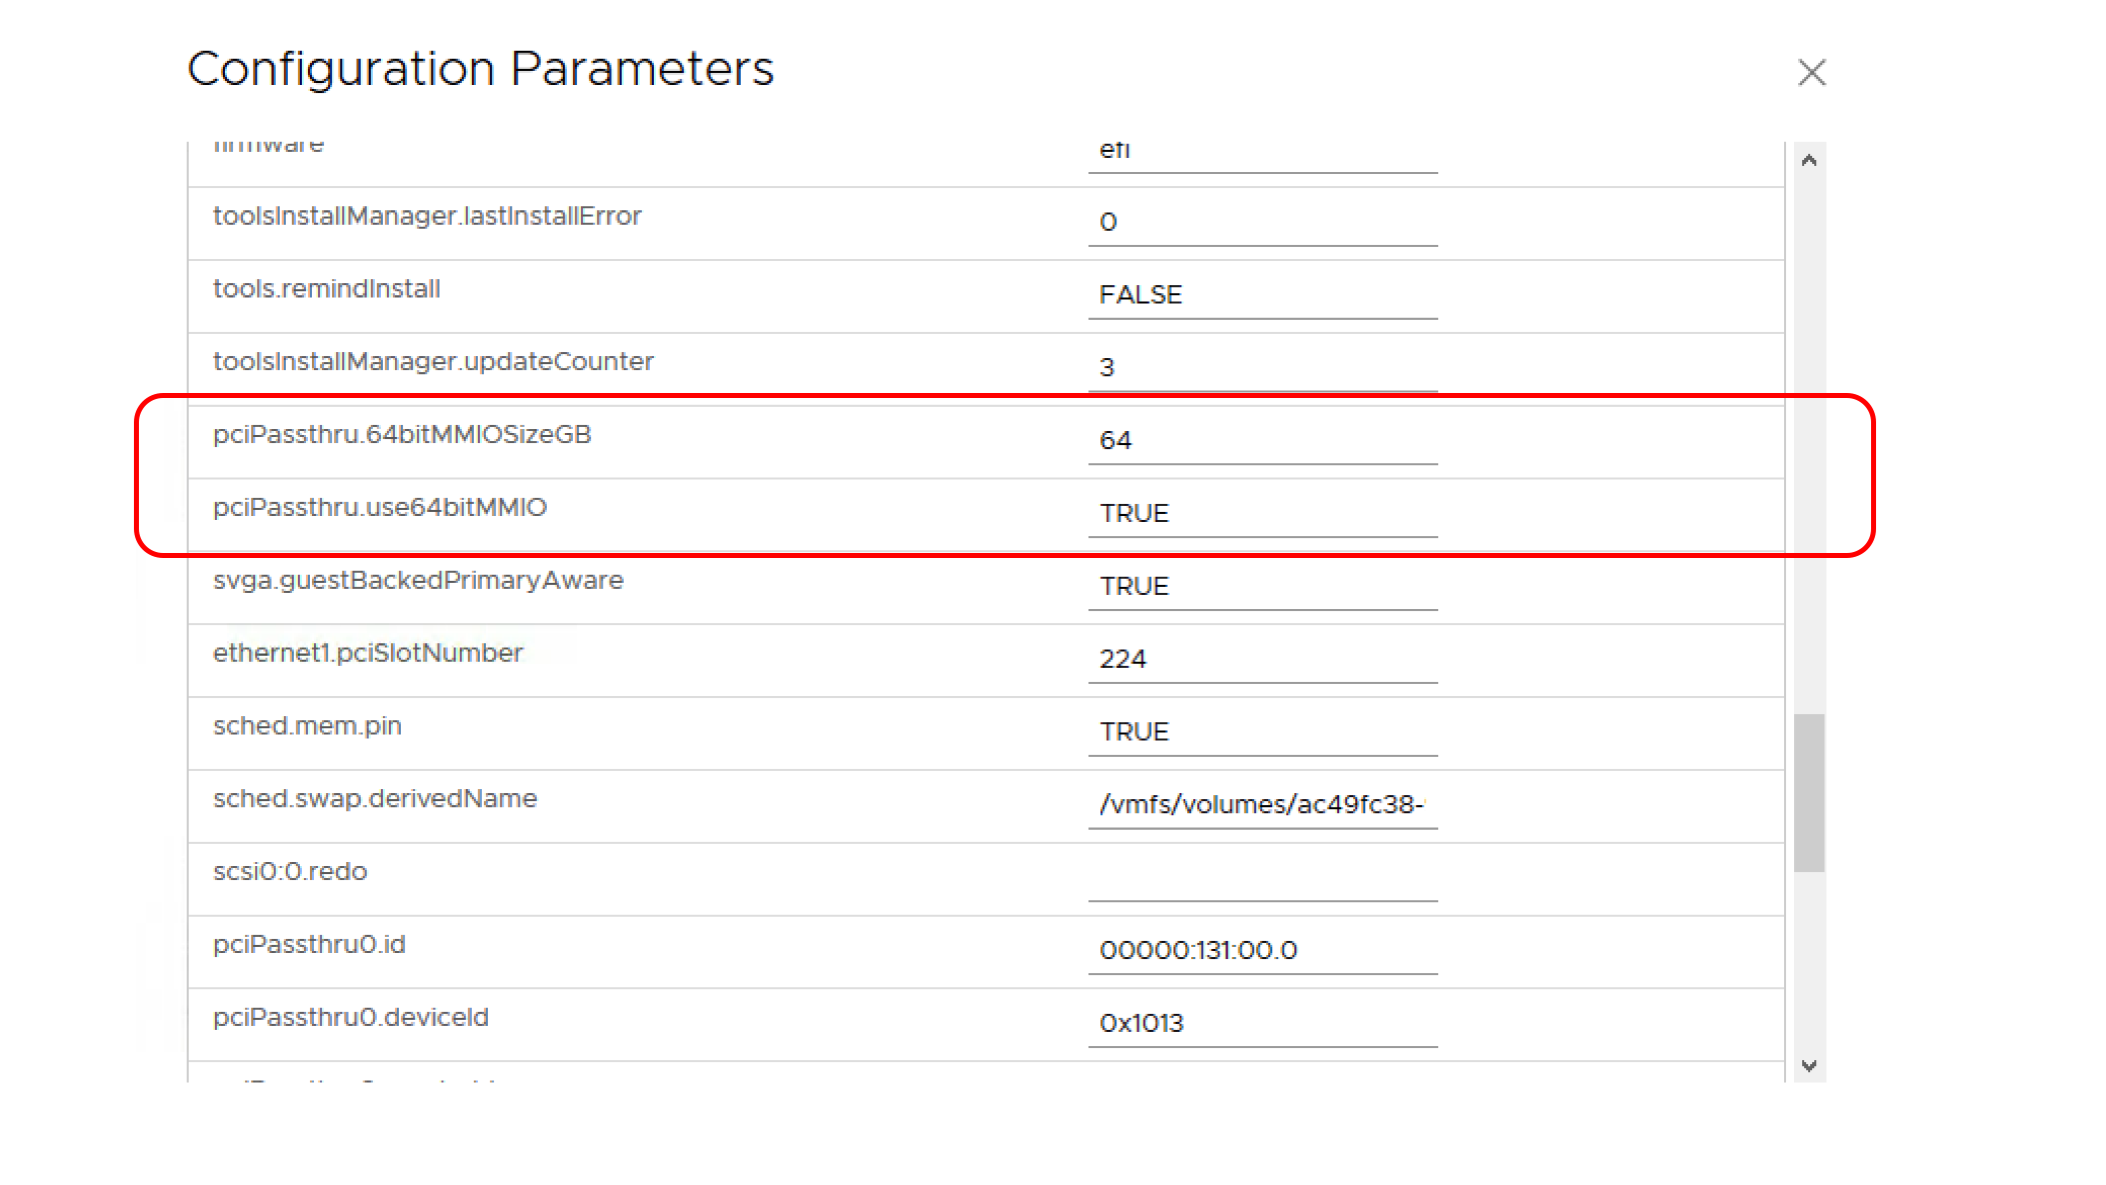The width and height of the screenshot is (2106, 1185).
Task: Edit the pciPassthru.64bitMMIOSizeGB value field
Action: pyautogui.click(x=1262, y=441)
